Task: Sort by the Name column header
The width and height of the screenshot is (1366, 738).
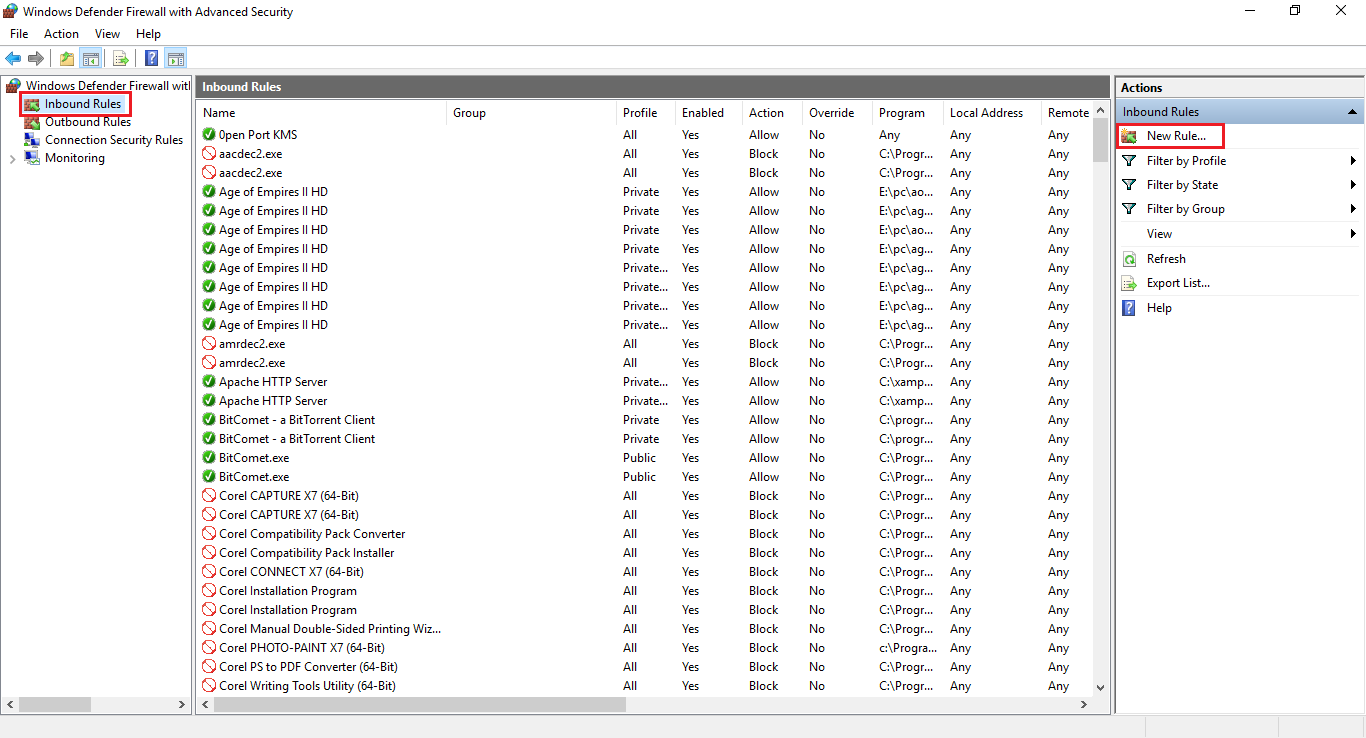Action: [x=322, y=113]
